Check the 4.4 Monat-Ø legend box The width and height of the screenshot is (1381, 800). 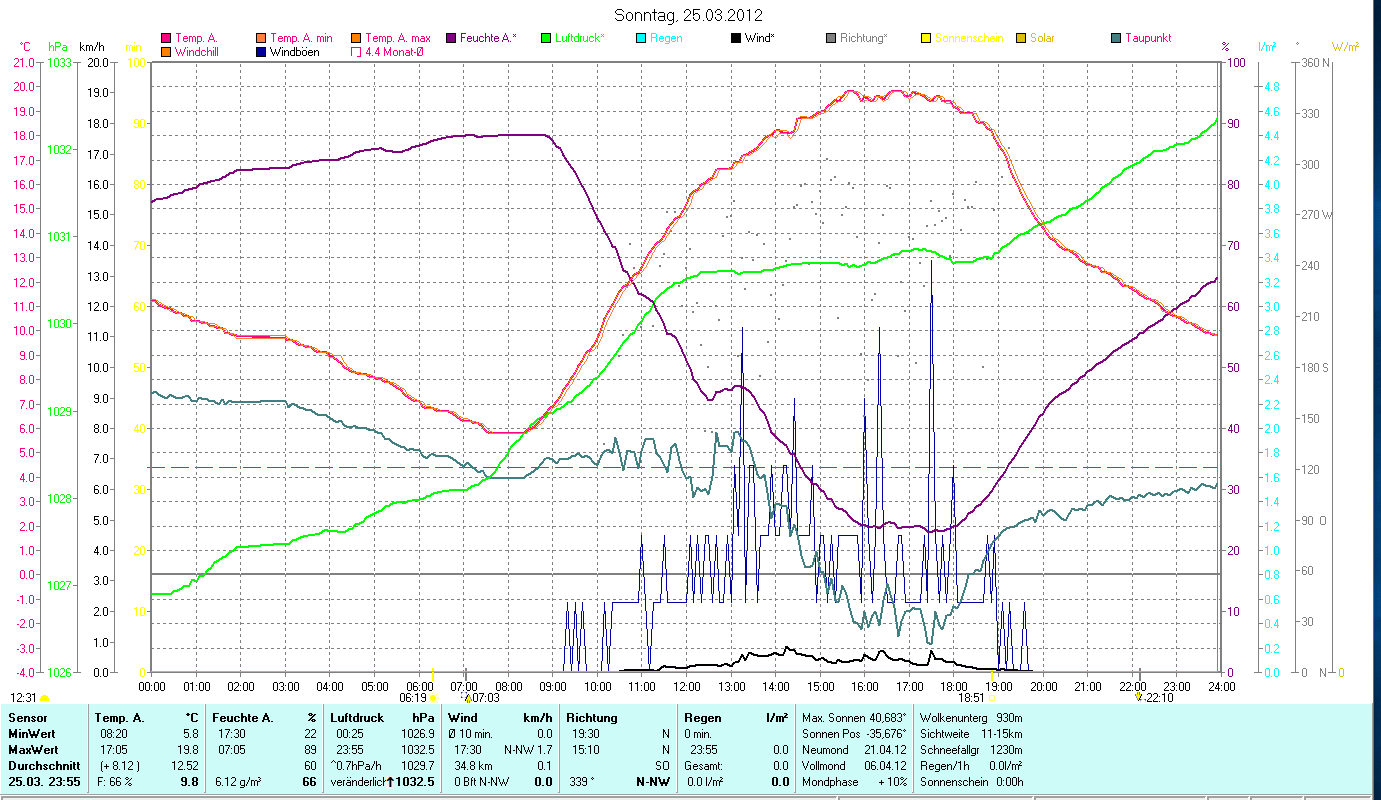pyautogui.click(x=356, y=51)
